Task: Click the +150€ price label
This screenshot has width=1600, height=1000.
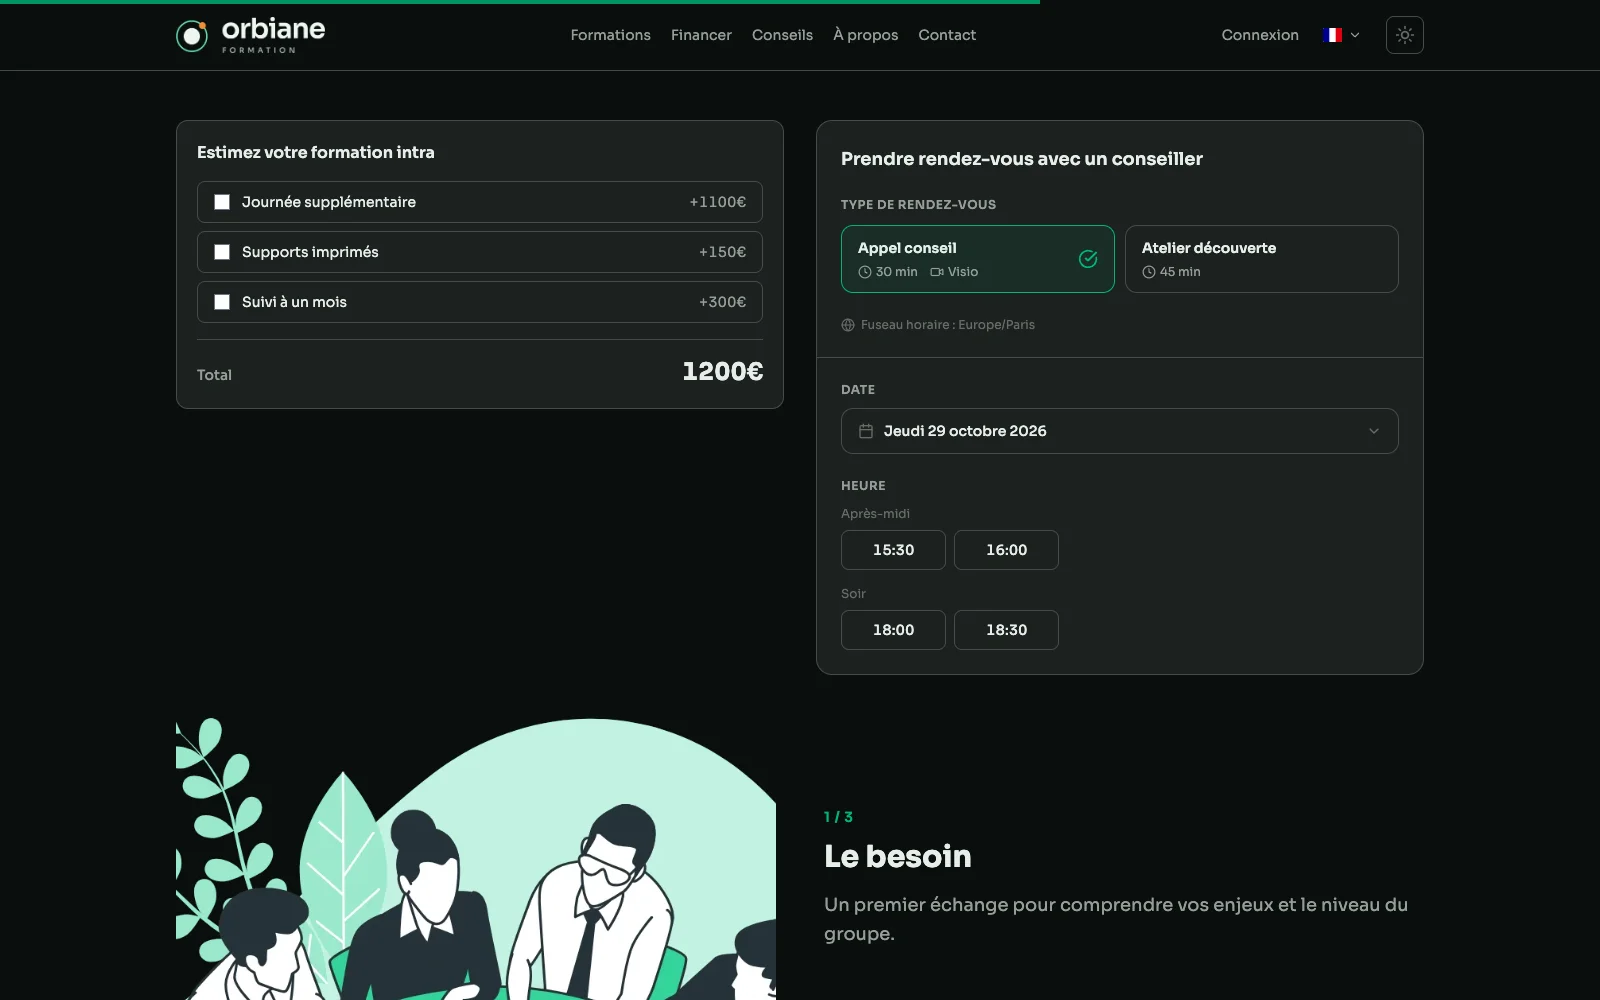Action: tap(722, 252)
